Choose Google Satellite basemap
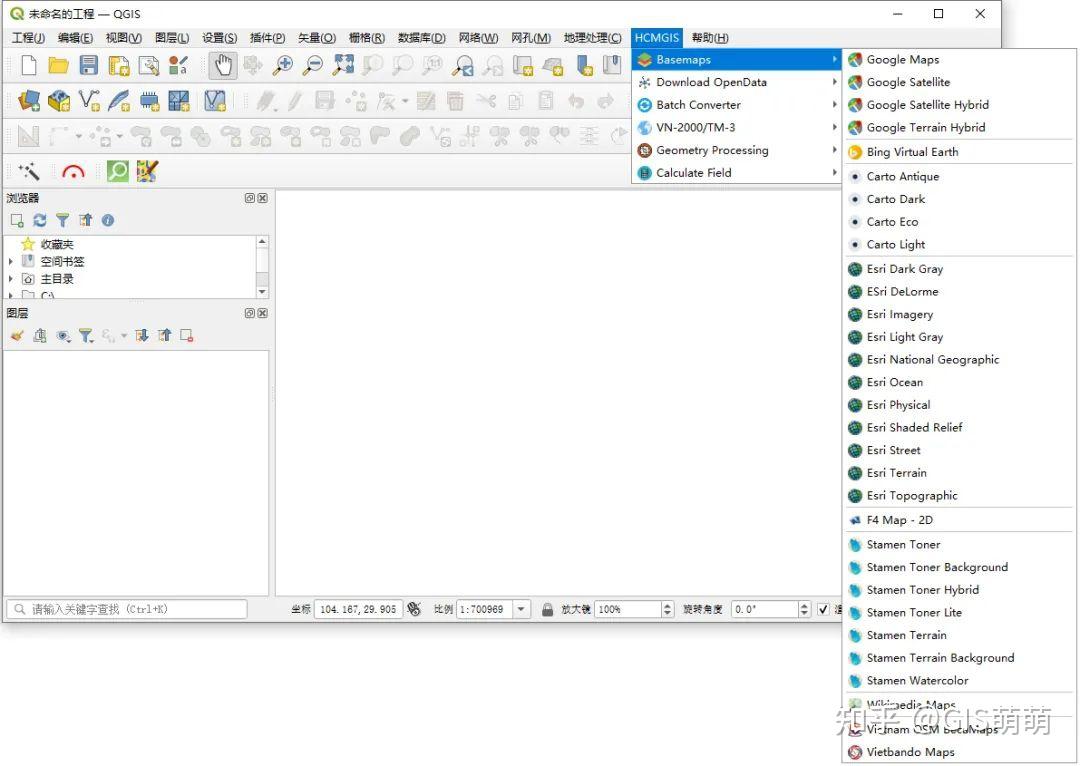 (959, 82)
